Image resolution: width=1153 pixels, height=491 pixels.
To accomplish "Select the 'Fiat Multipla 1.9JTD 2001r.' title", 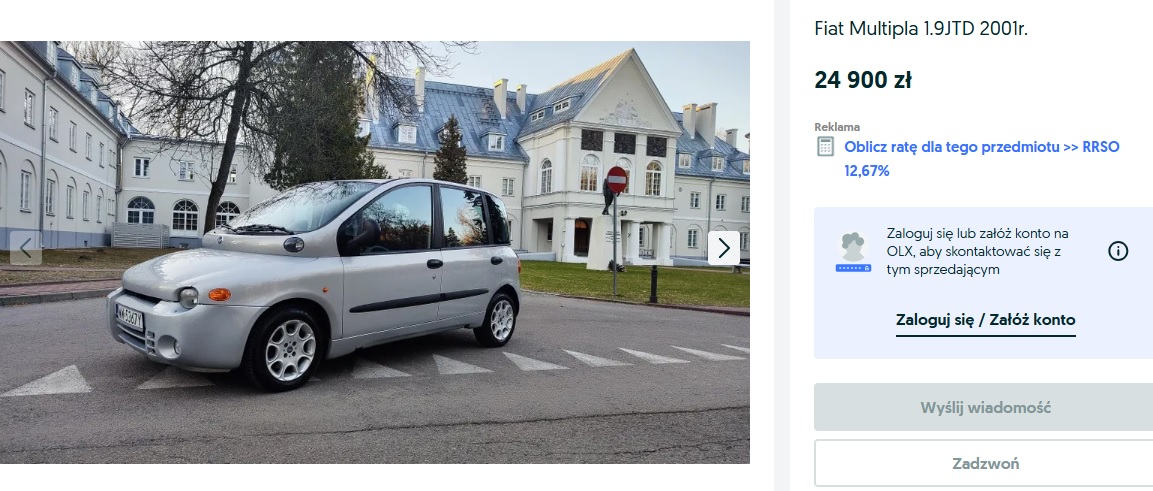I will [x=921, y=29].
